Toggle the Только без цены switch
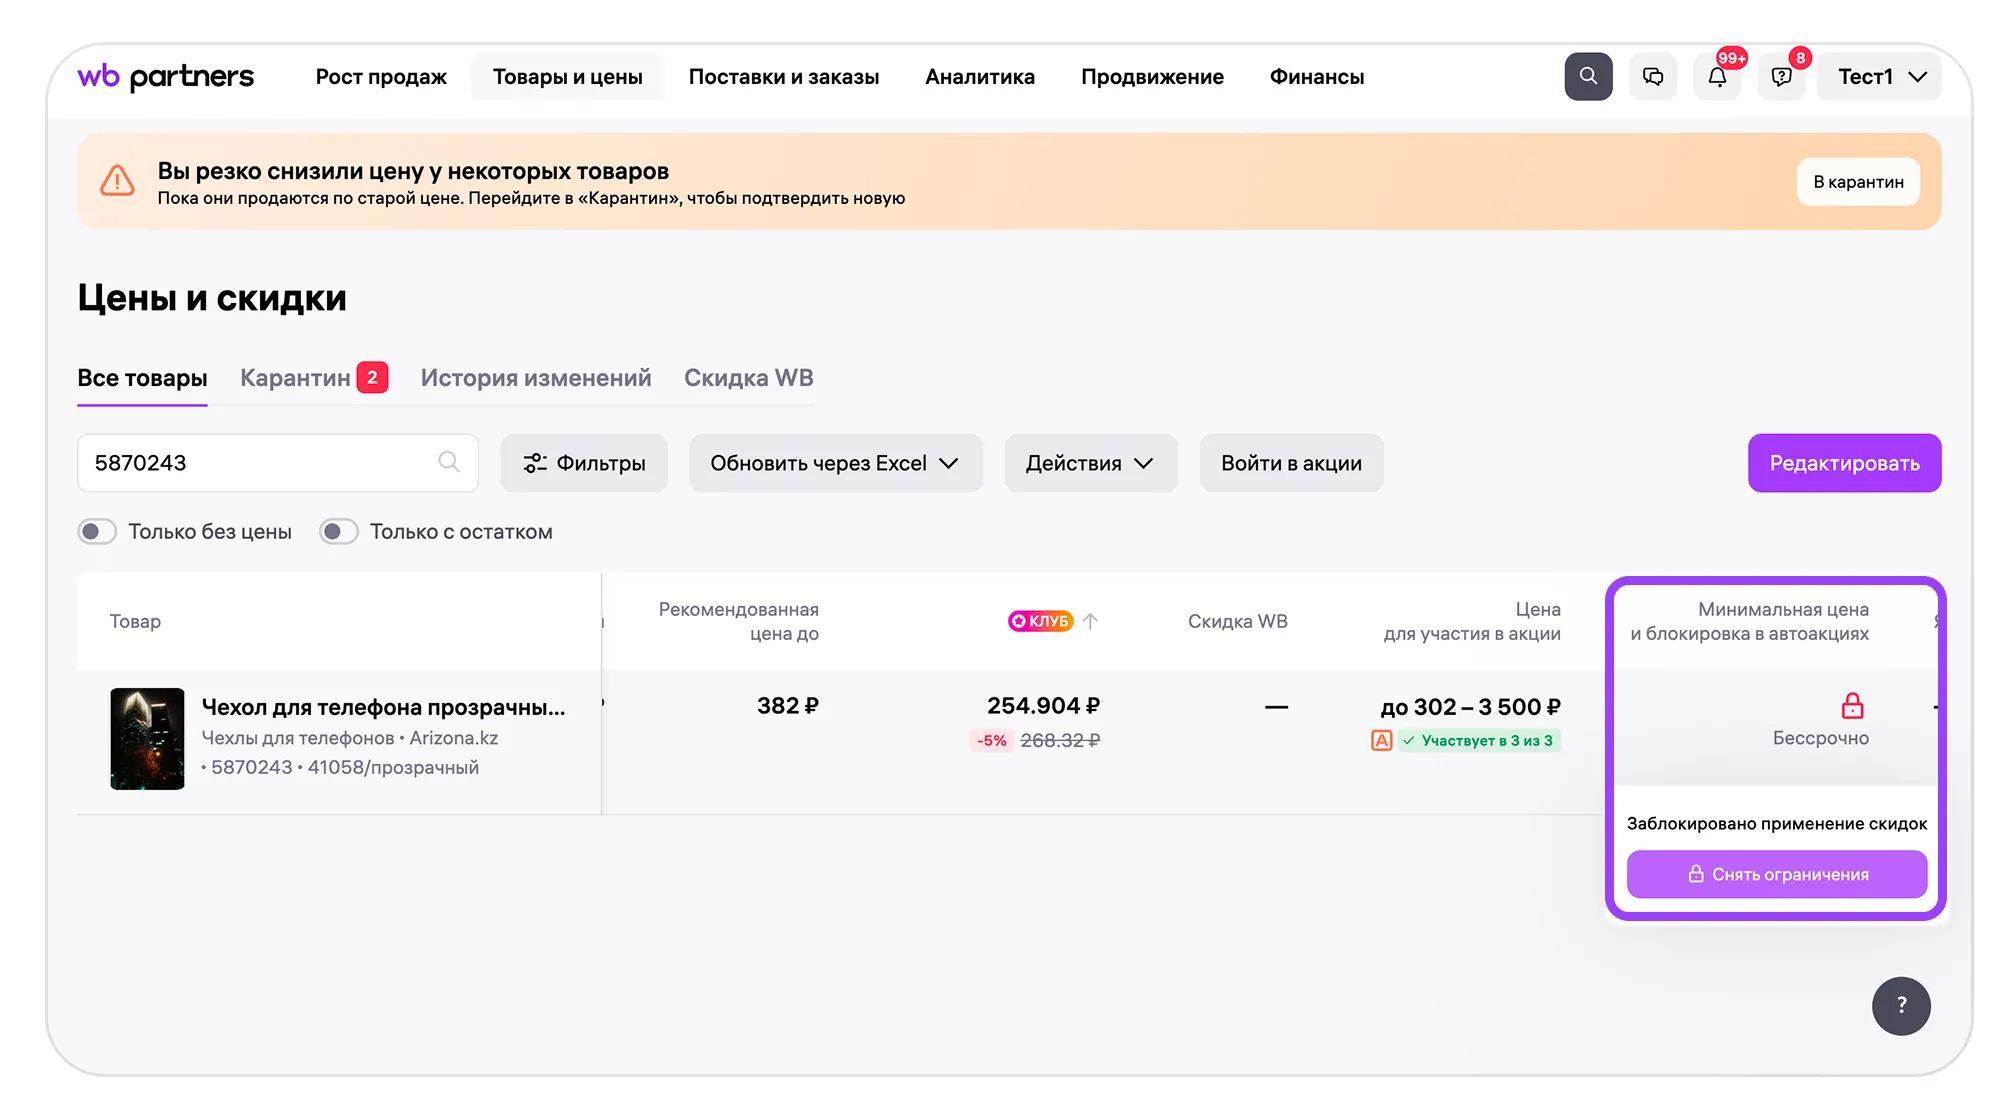The image size is (2016, 1119). (97, 532)
